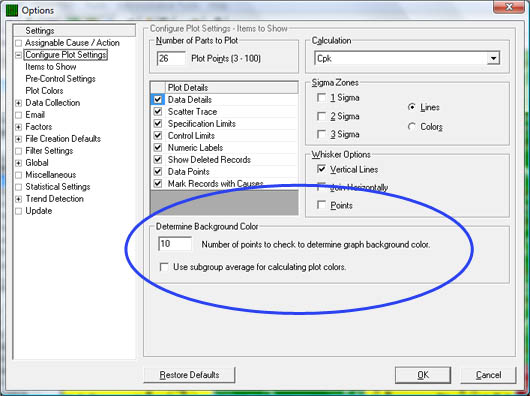Select Email in settings tree

(x=35, y=115)
